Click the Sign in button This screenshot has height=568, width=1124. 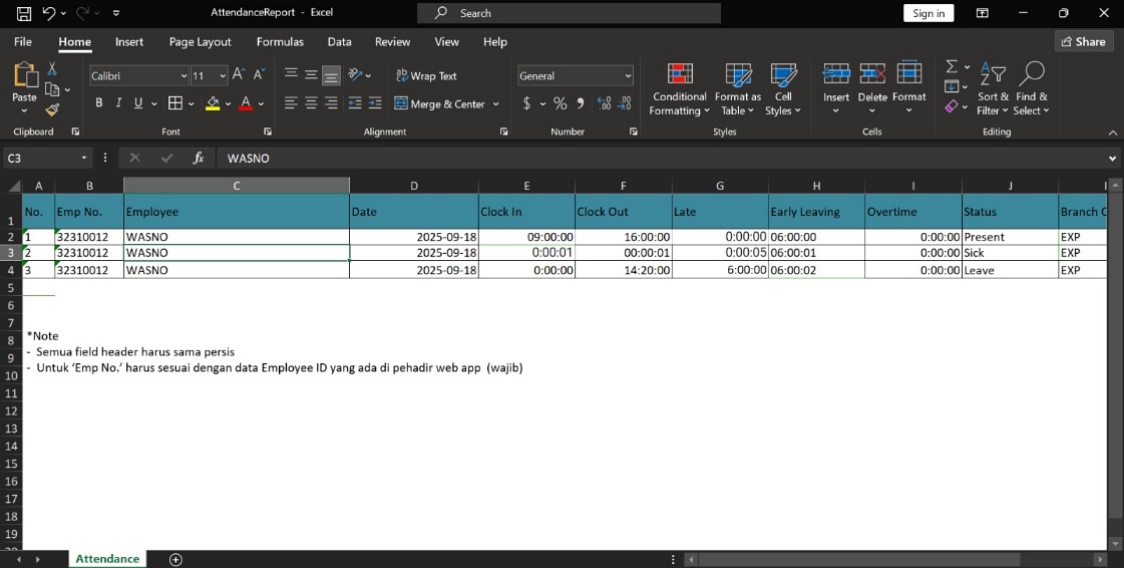tap(928, 13)
